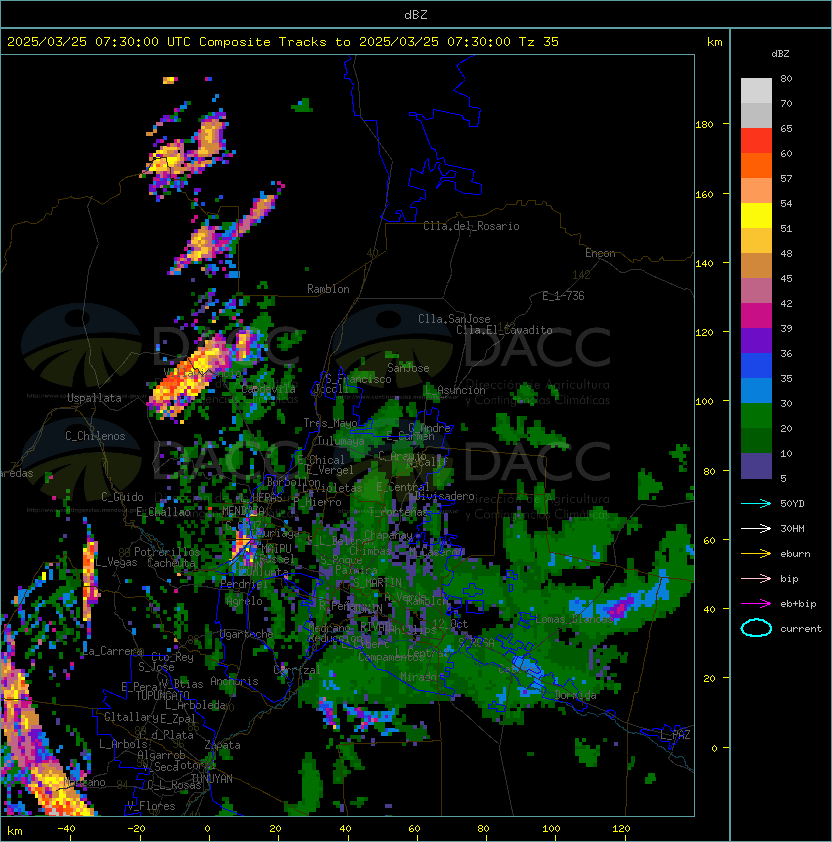Click the 'Ramblon' map label
The width and height of the screenshot is (832, 842).
click(328, 289)
